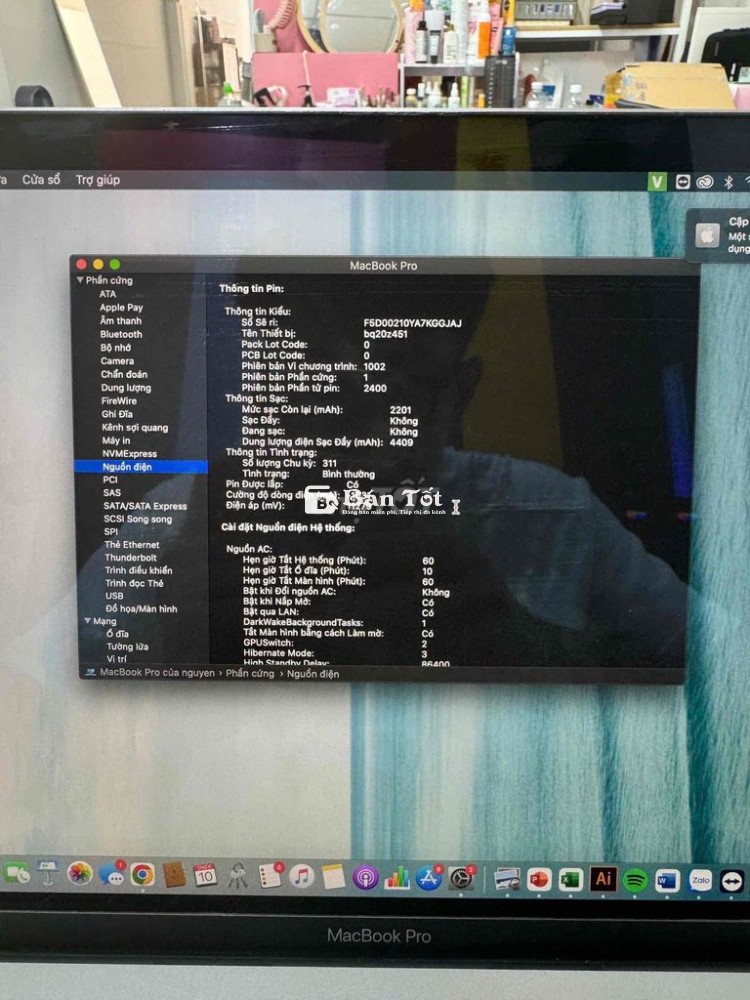Select PCI in the sidebar
Image resolution: width=750 pixels, height=1000 pixels.
coord(110,480)
